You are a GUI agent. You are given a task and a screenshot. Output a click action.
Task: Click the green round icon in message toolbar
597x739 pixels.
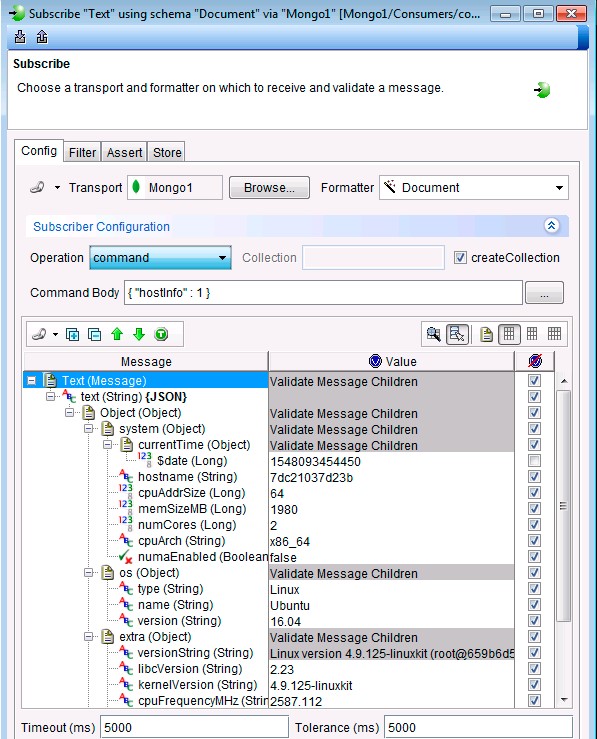click(161, 335)
